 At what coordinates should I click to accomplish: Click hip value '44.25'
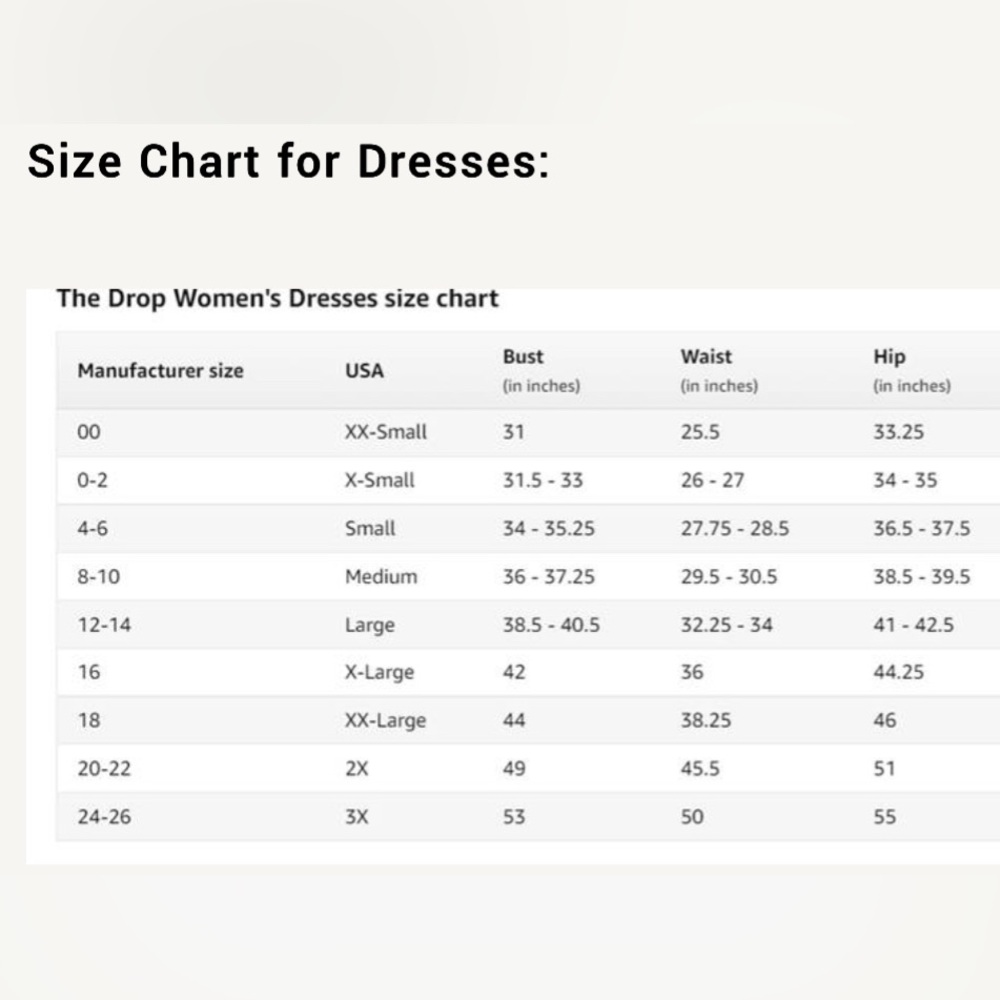pos(898,672)
